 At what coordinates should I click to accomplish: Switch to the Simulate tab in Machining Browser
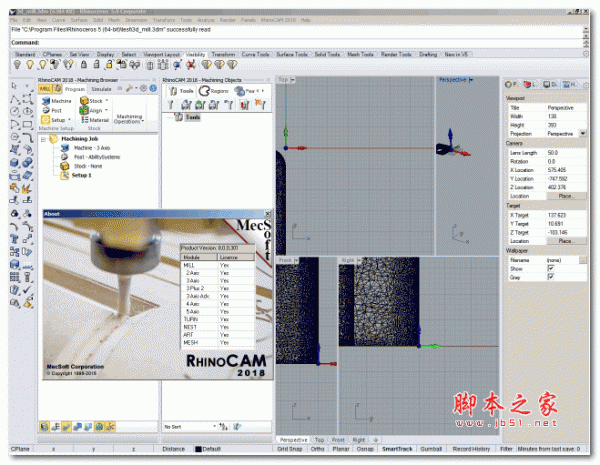point(101,89)
